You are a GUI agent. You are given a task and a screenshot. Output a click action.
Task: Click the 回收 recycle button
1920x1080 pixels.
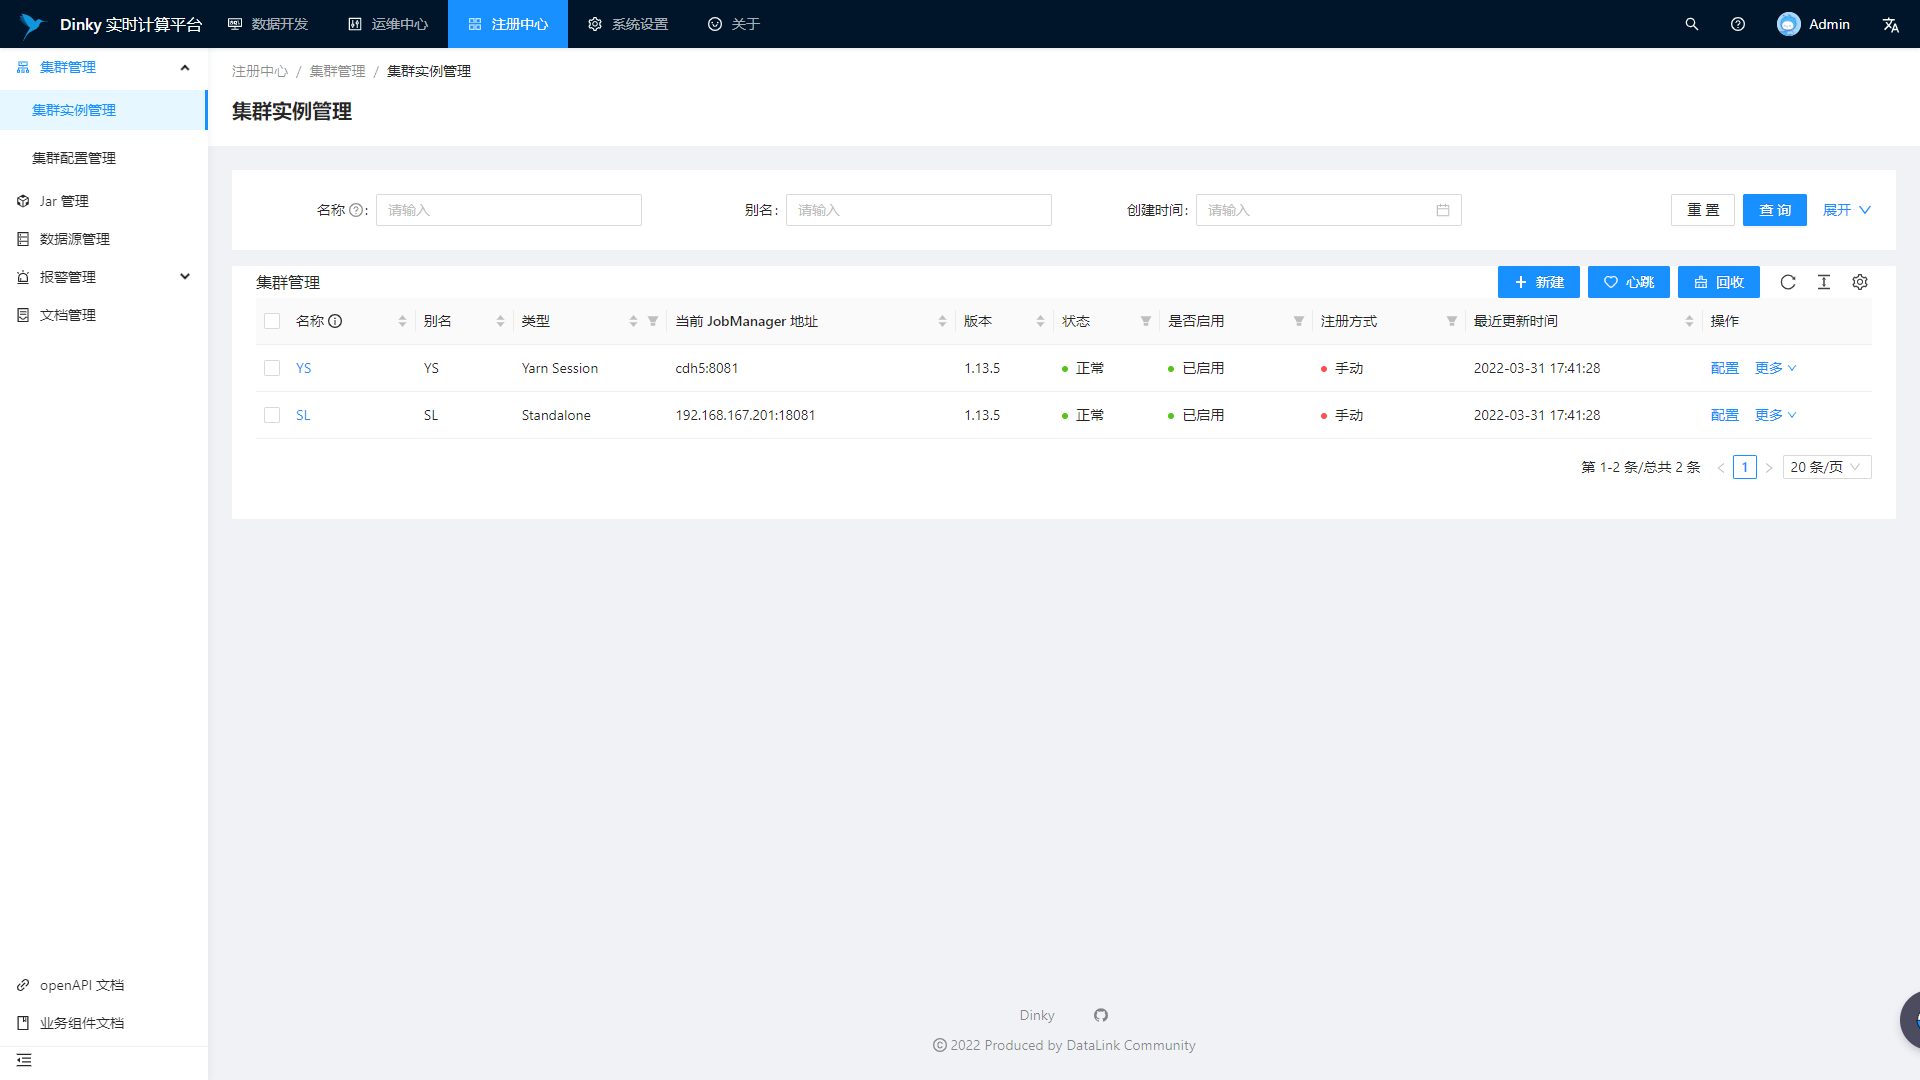1719,282
